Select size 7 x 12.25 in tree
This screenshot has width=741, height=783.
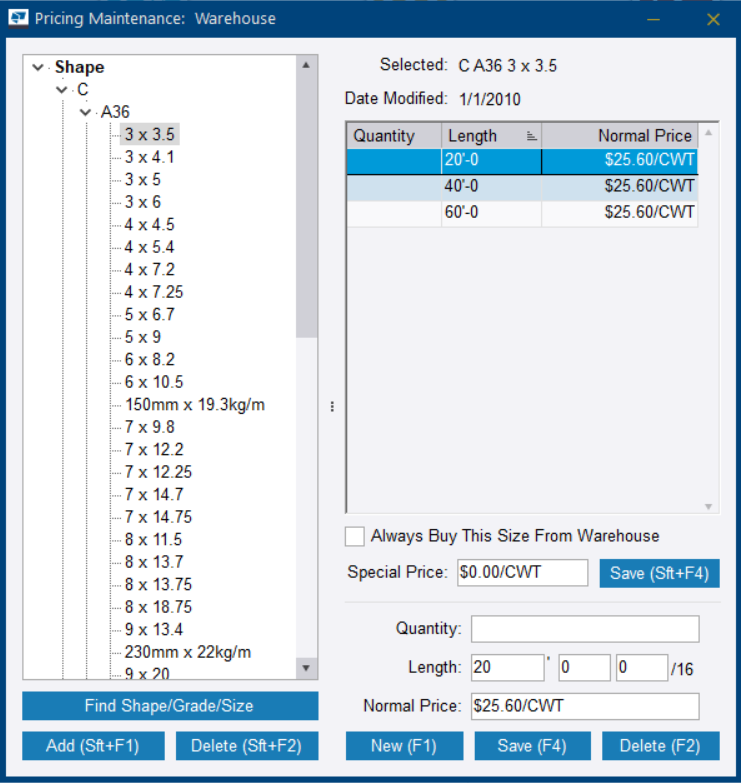[158, 472]
